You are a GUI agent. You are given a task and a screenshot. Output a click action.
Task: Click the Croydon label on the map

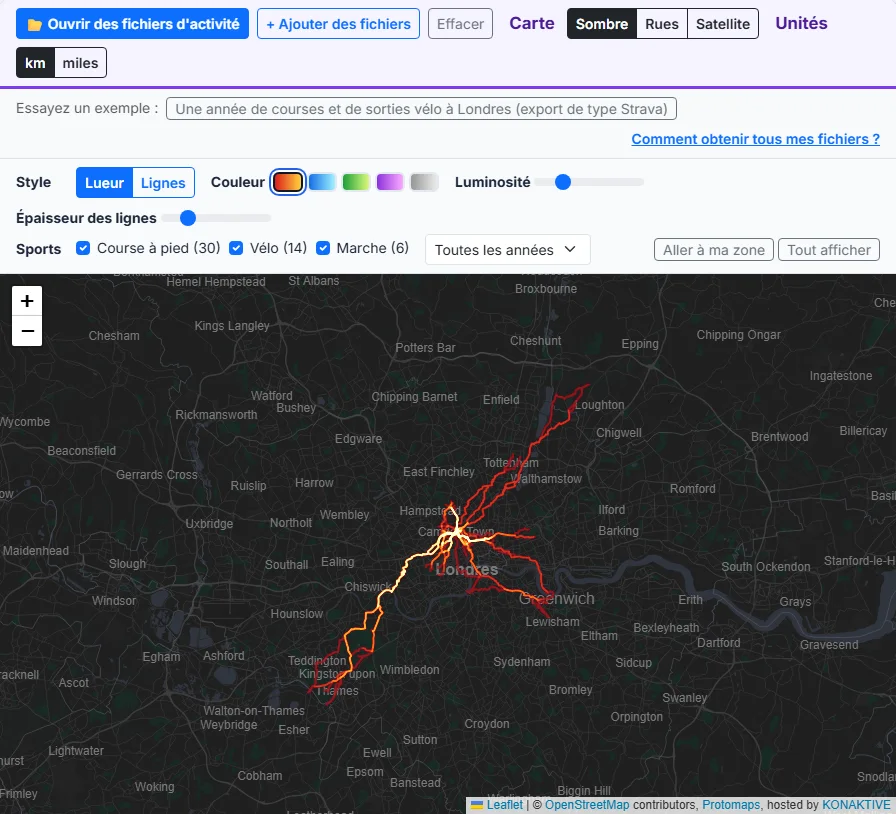pos(487,724)
